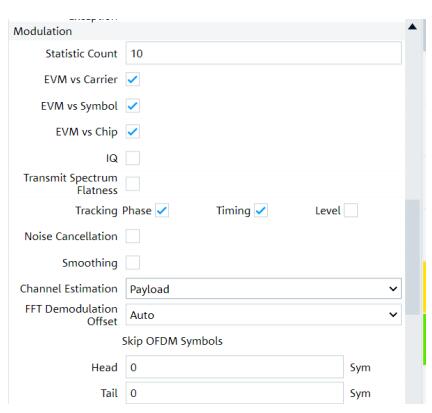Screen dimensions: 432x413
Task: Turn off Tracking Timing checkbox
Action: [x=261, y=211]
